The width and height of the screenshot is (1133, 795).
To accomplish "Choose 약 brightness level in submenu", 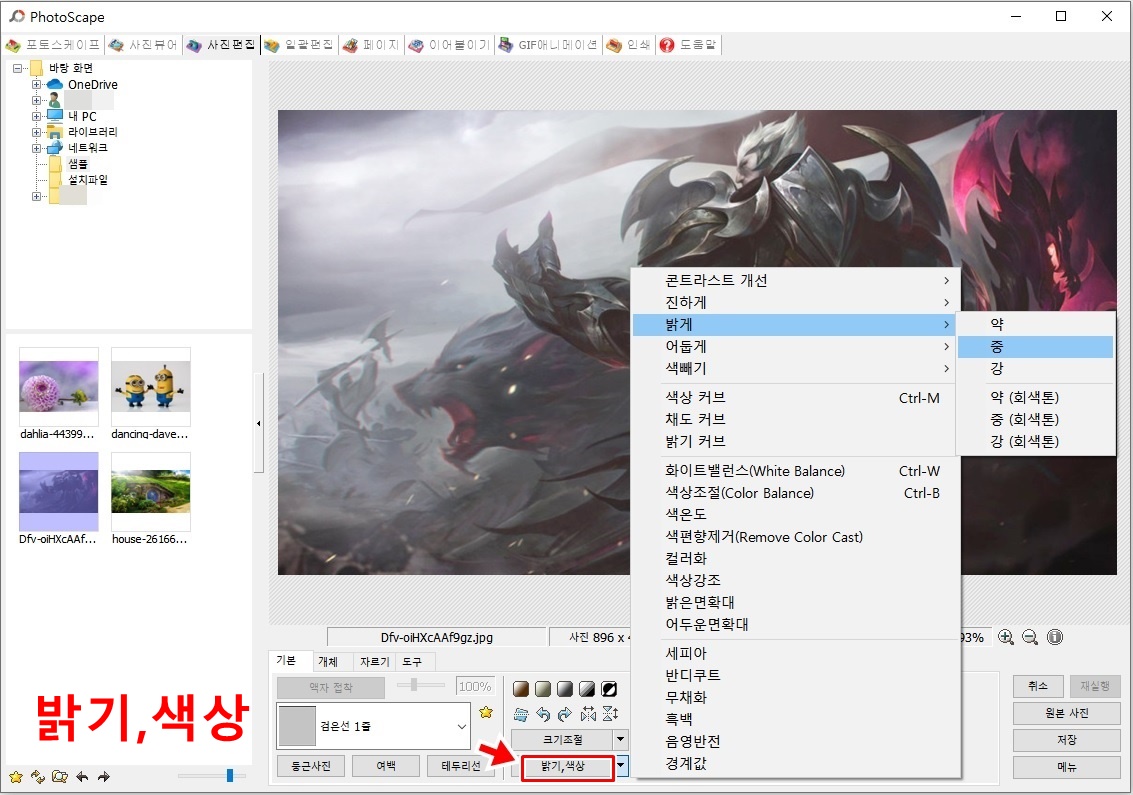I will 1035,325.
